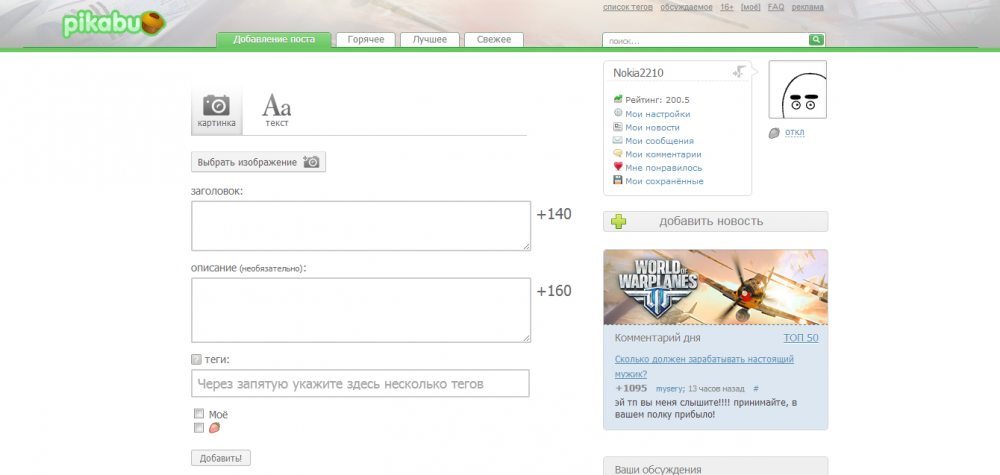Open commenter mysery's profile

click(669, 388)
